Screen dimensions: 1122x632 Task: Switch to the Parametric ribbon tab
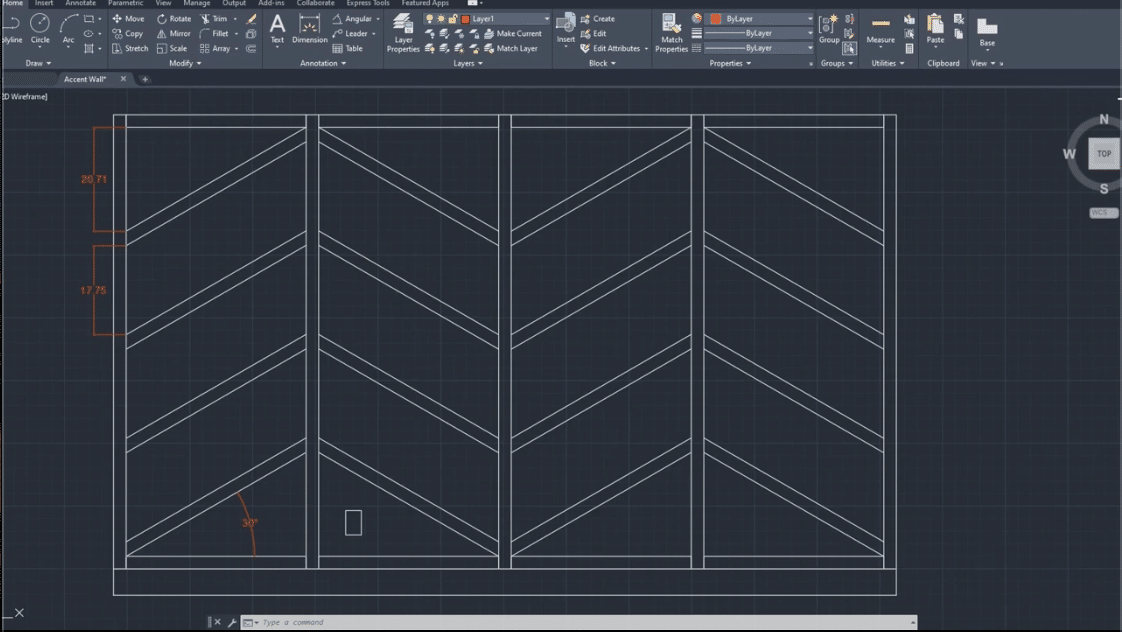[x=125, y=3]
